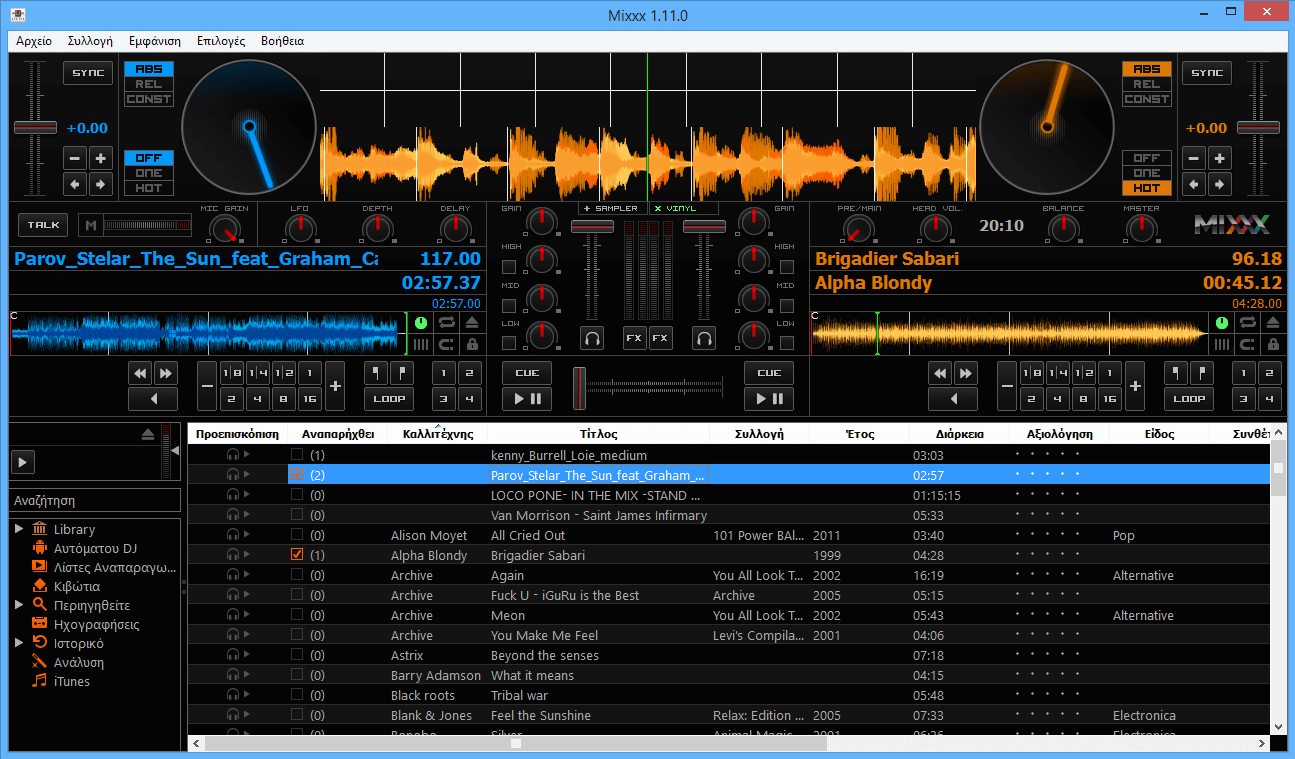Toggle repeat icon on the orange deck
This screenshot has height=759, width=1295.
pyautogui.click(x=1247, y=322)
